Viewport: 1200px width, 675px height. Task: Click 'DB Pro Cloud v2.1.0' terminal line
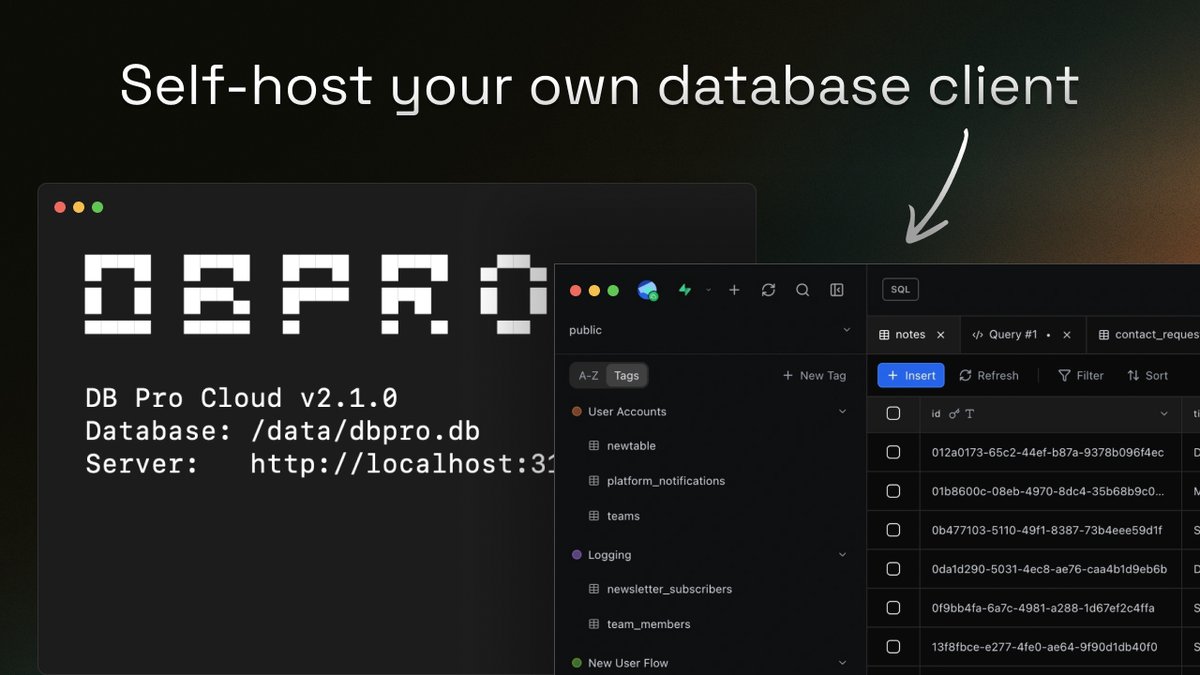pyautogui.click(x=241, y=398)
